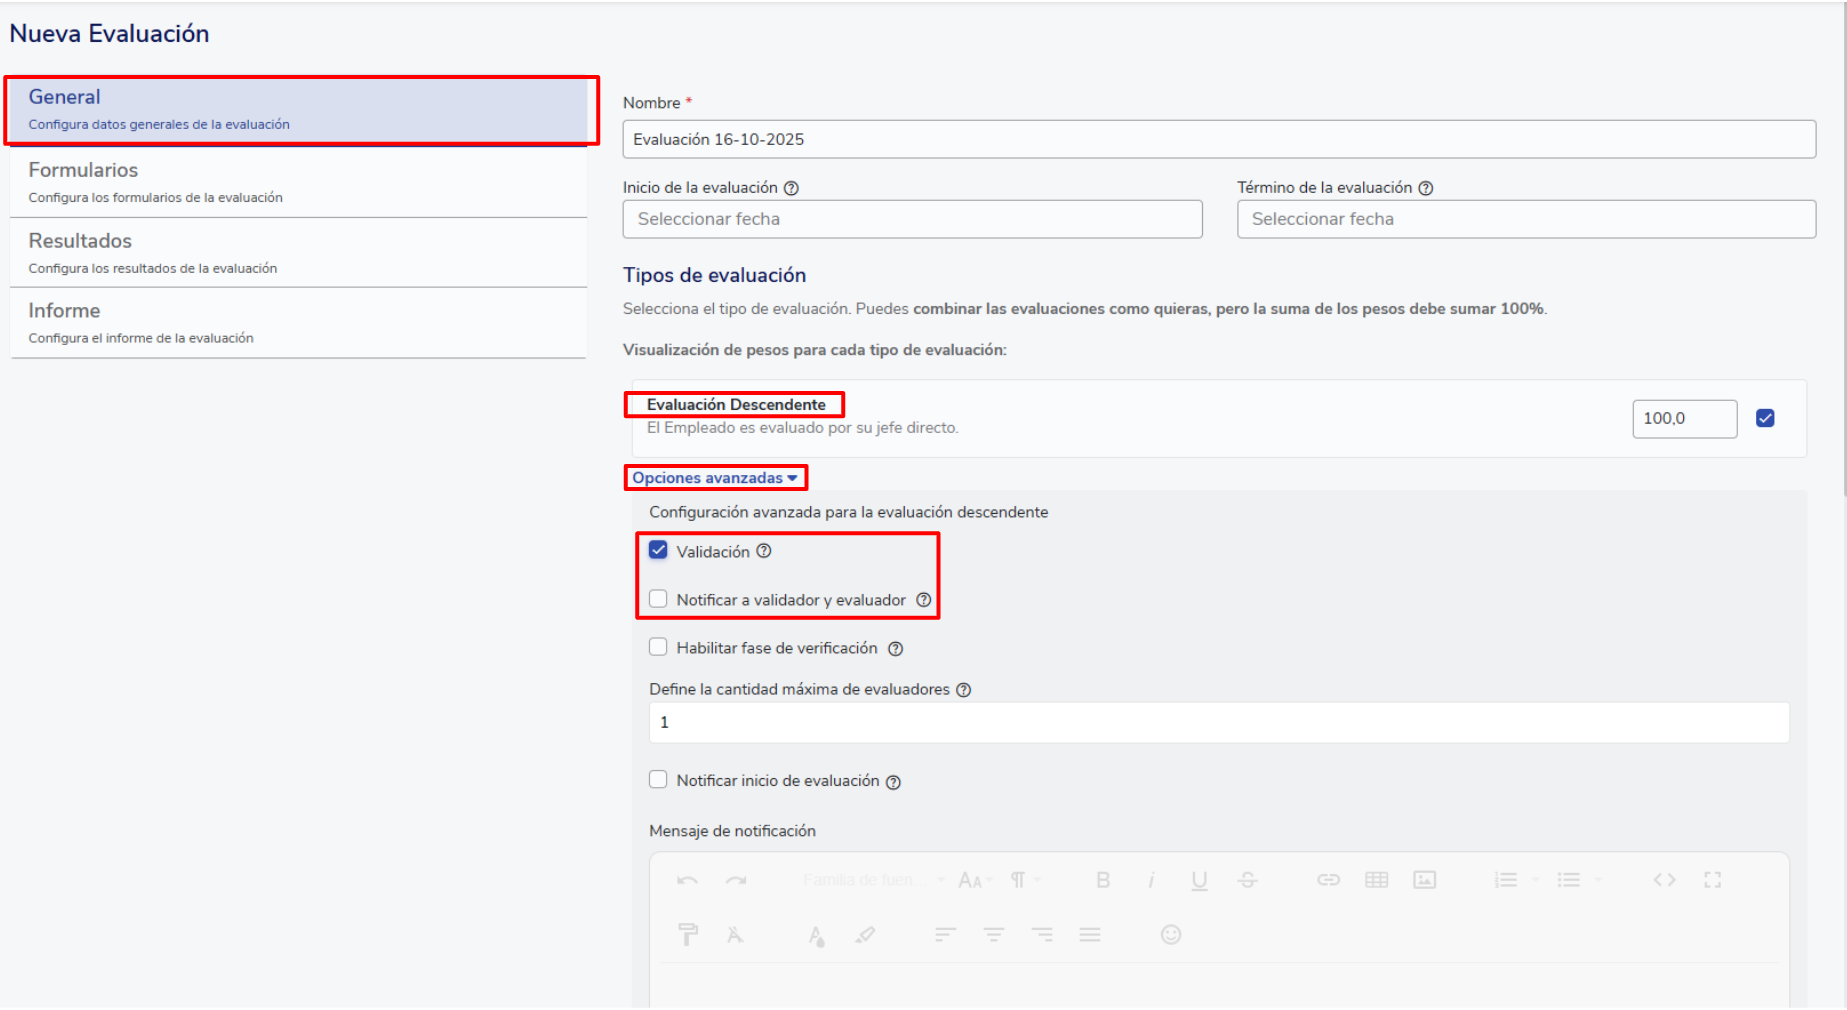The width and height of the screenshot is (1847, 1010).
Task: Insert a table in notification message
Action: click(1376, 880)
